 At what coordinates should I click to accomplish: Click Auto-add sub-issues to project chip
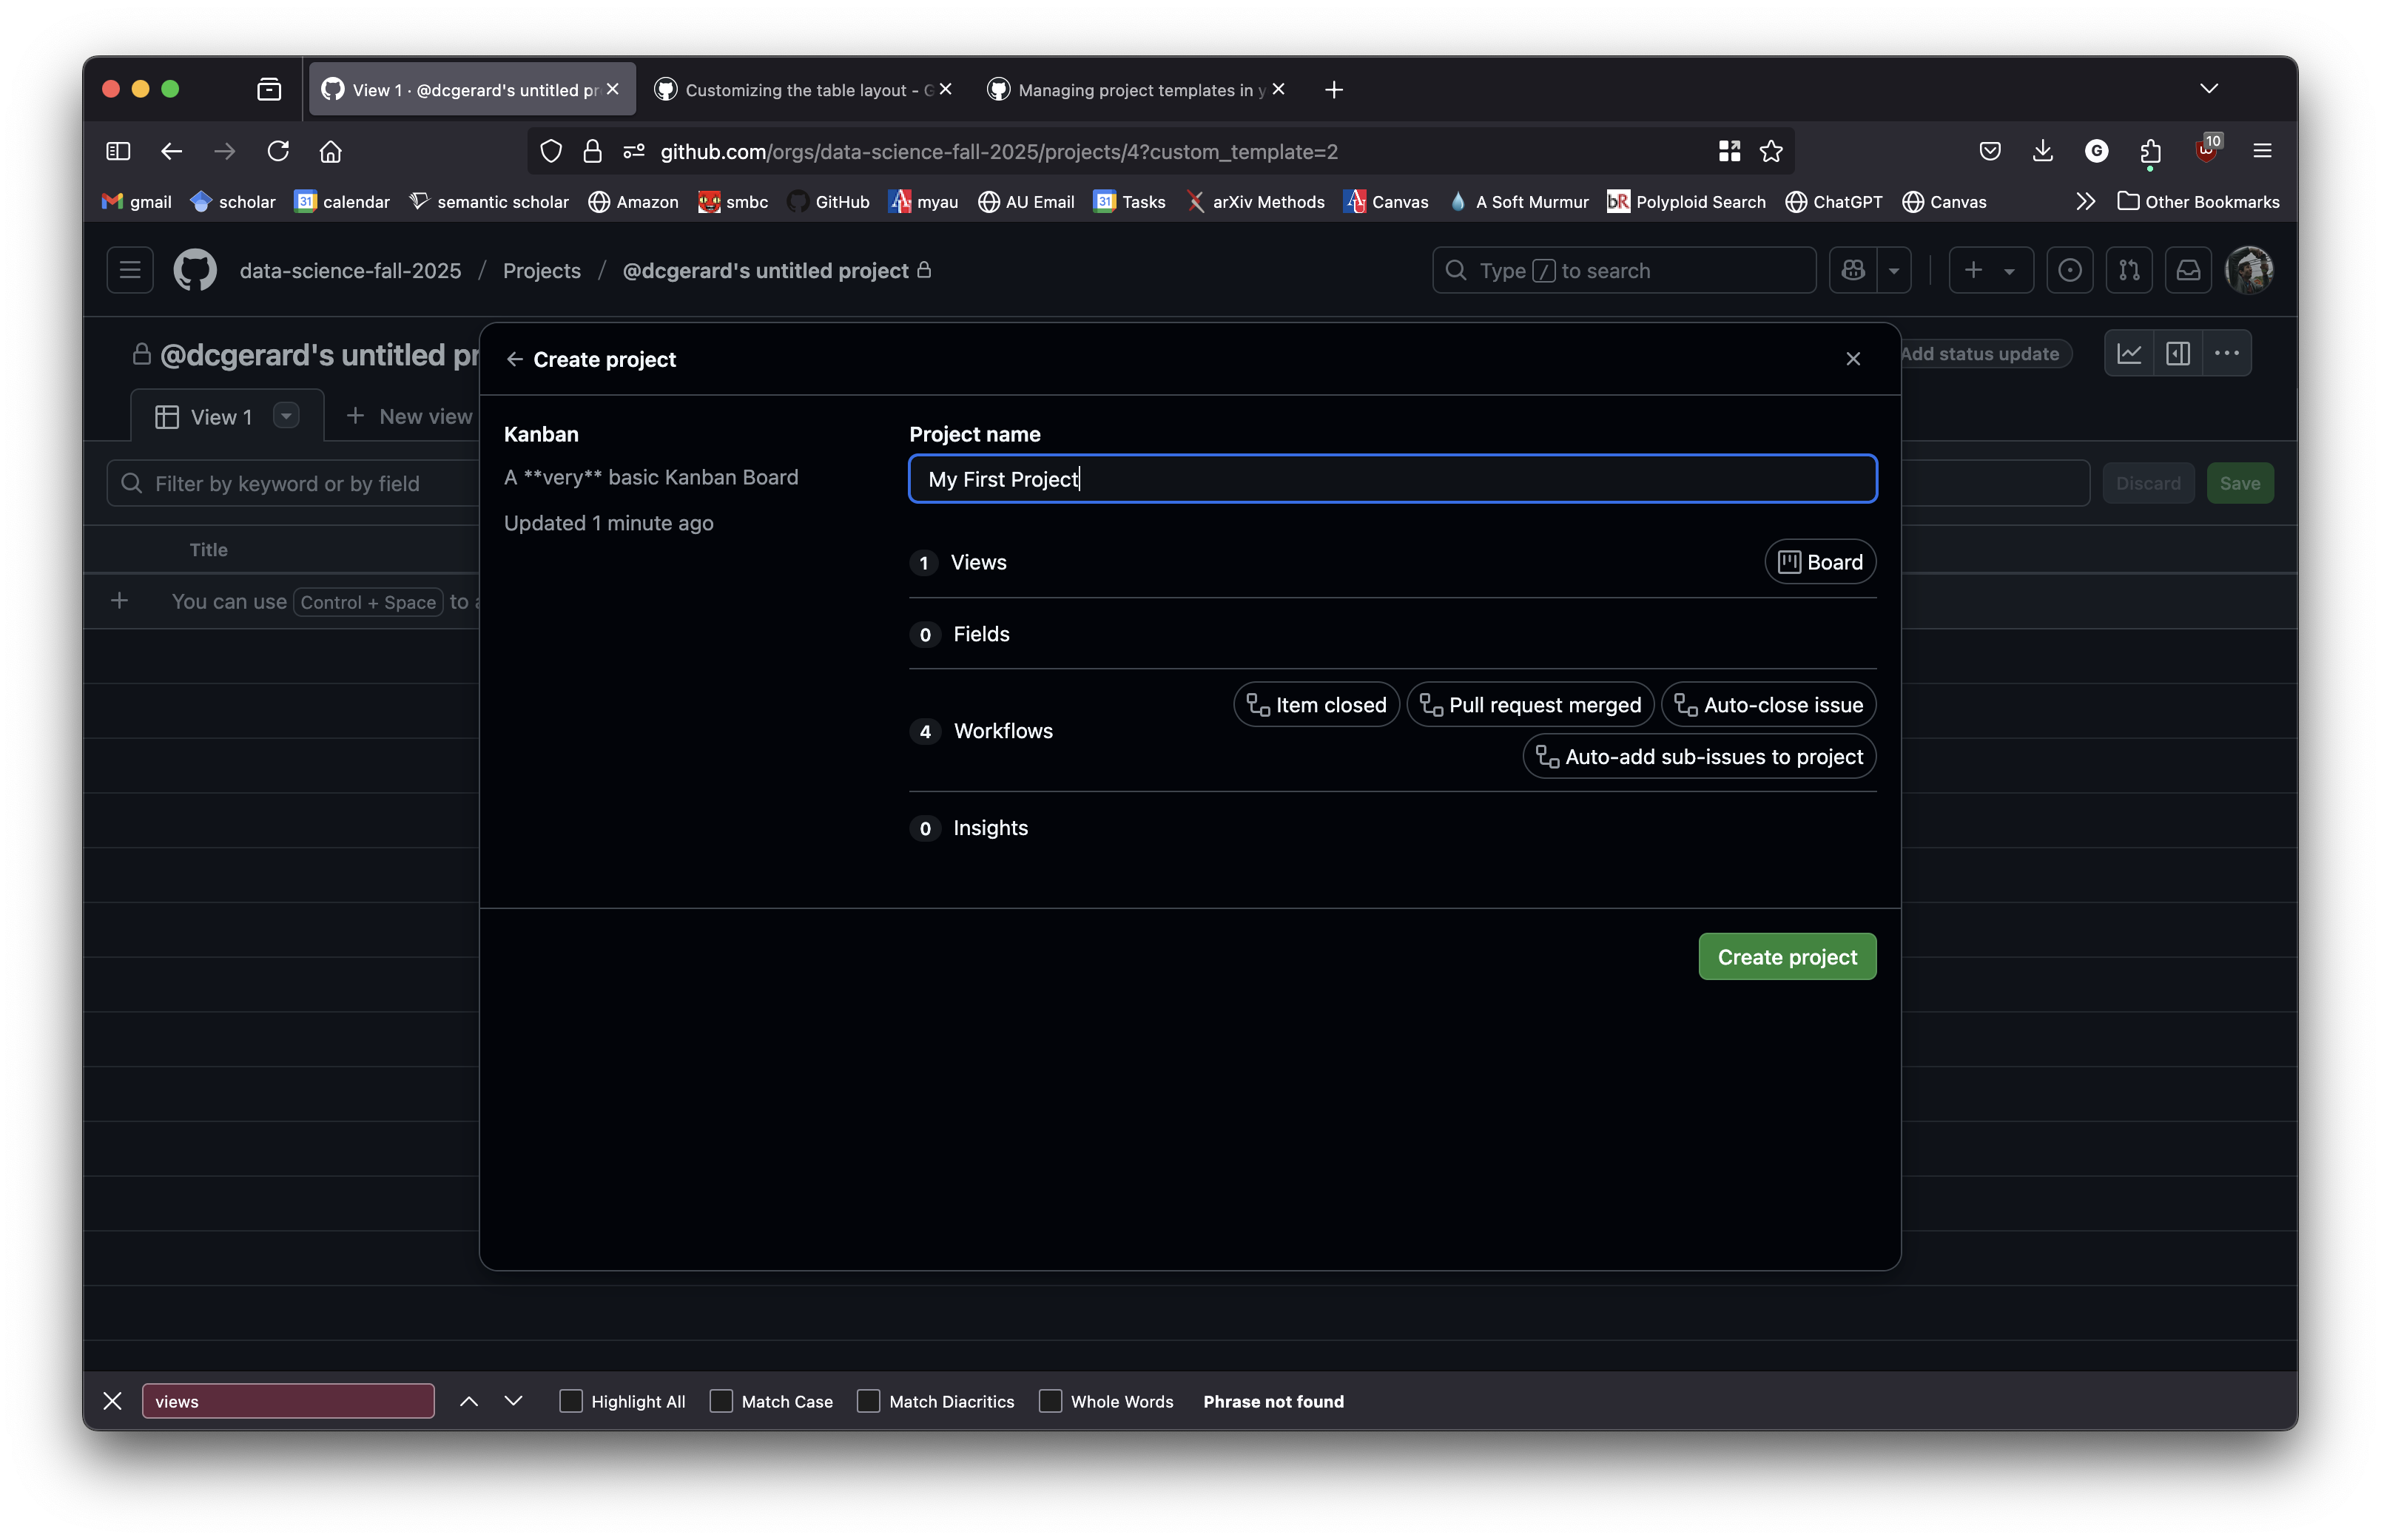[1698, 756]
